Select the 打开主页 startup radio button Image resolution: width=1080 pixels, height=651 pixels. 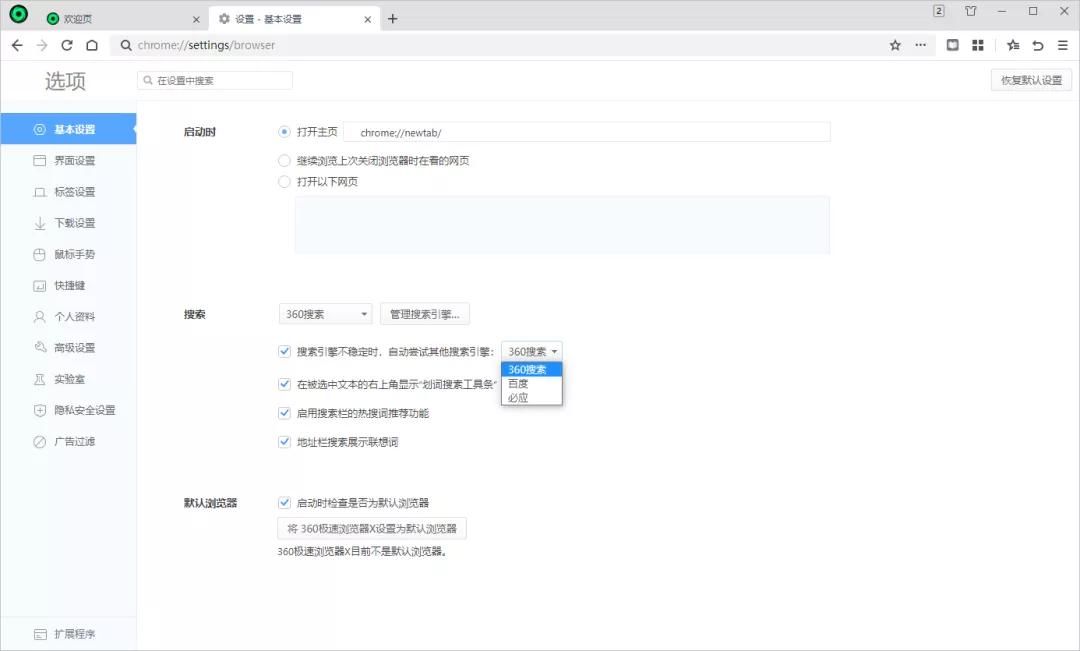point(284,131)
